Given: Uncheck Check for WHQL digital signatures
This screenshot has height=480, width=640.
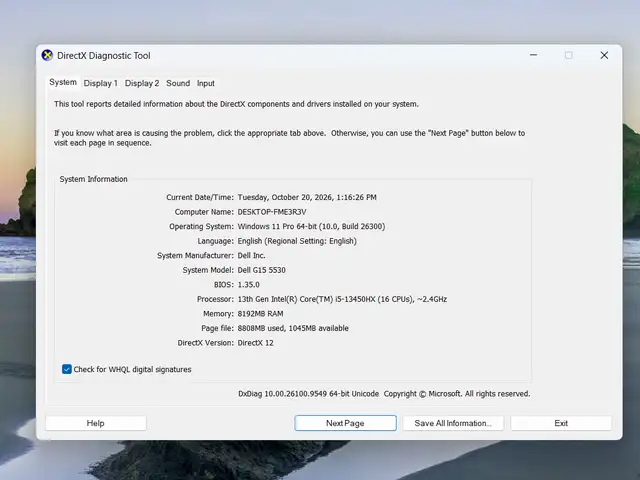Looking at the screenshot, I should [67, 369].
